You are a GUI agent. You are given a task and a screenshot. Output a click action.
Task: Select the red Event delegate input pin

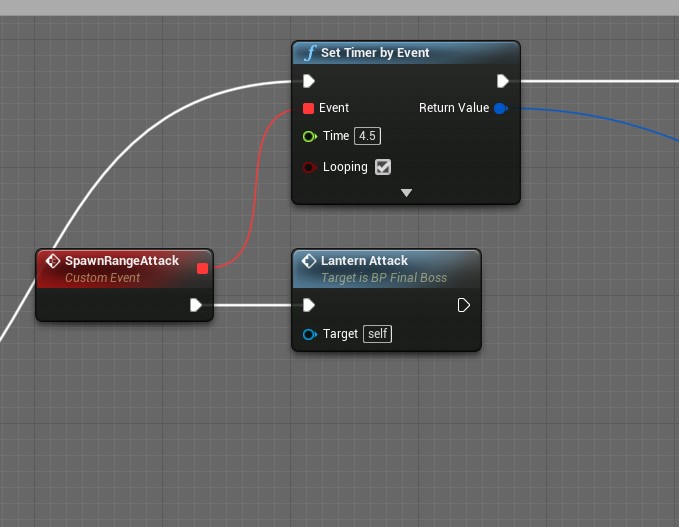tap(309, 108)
